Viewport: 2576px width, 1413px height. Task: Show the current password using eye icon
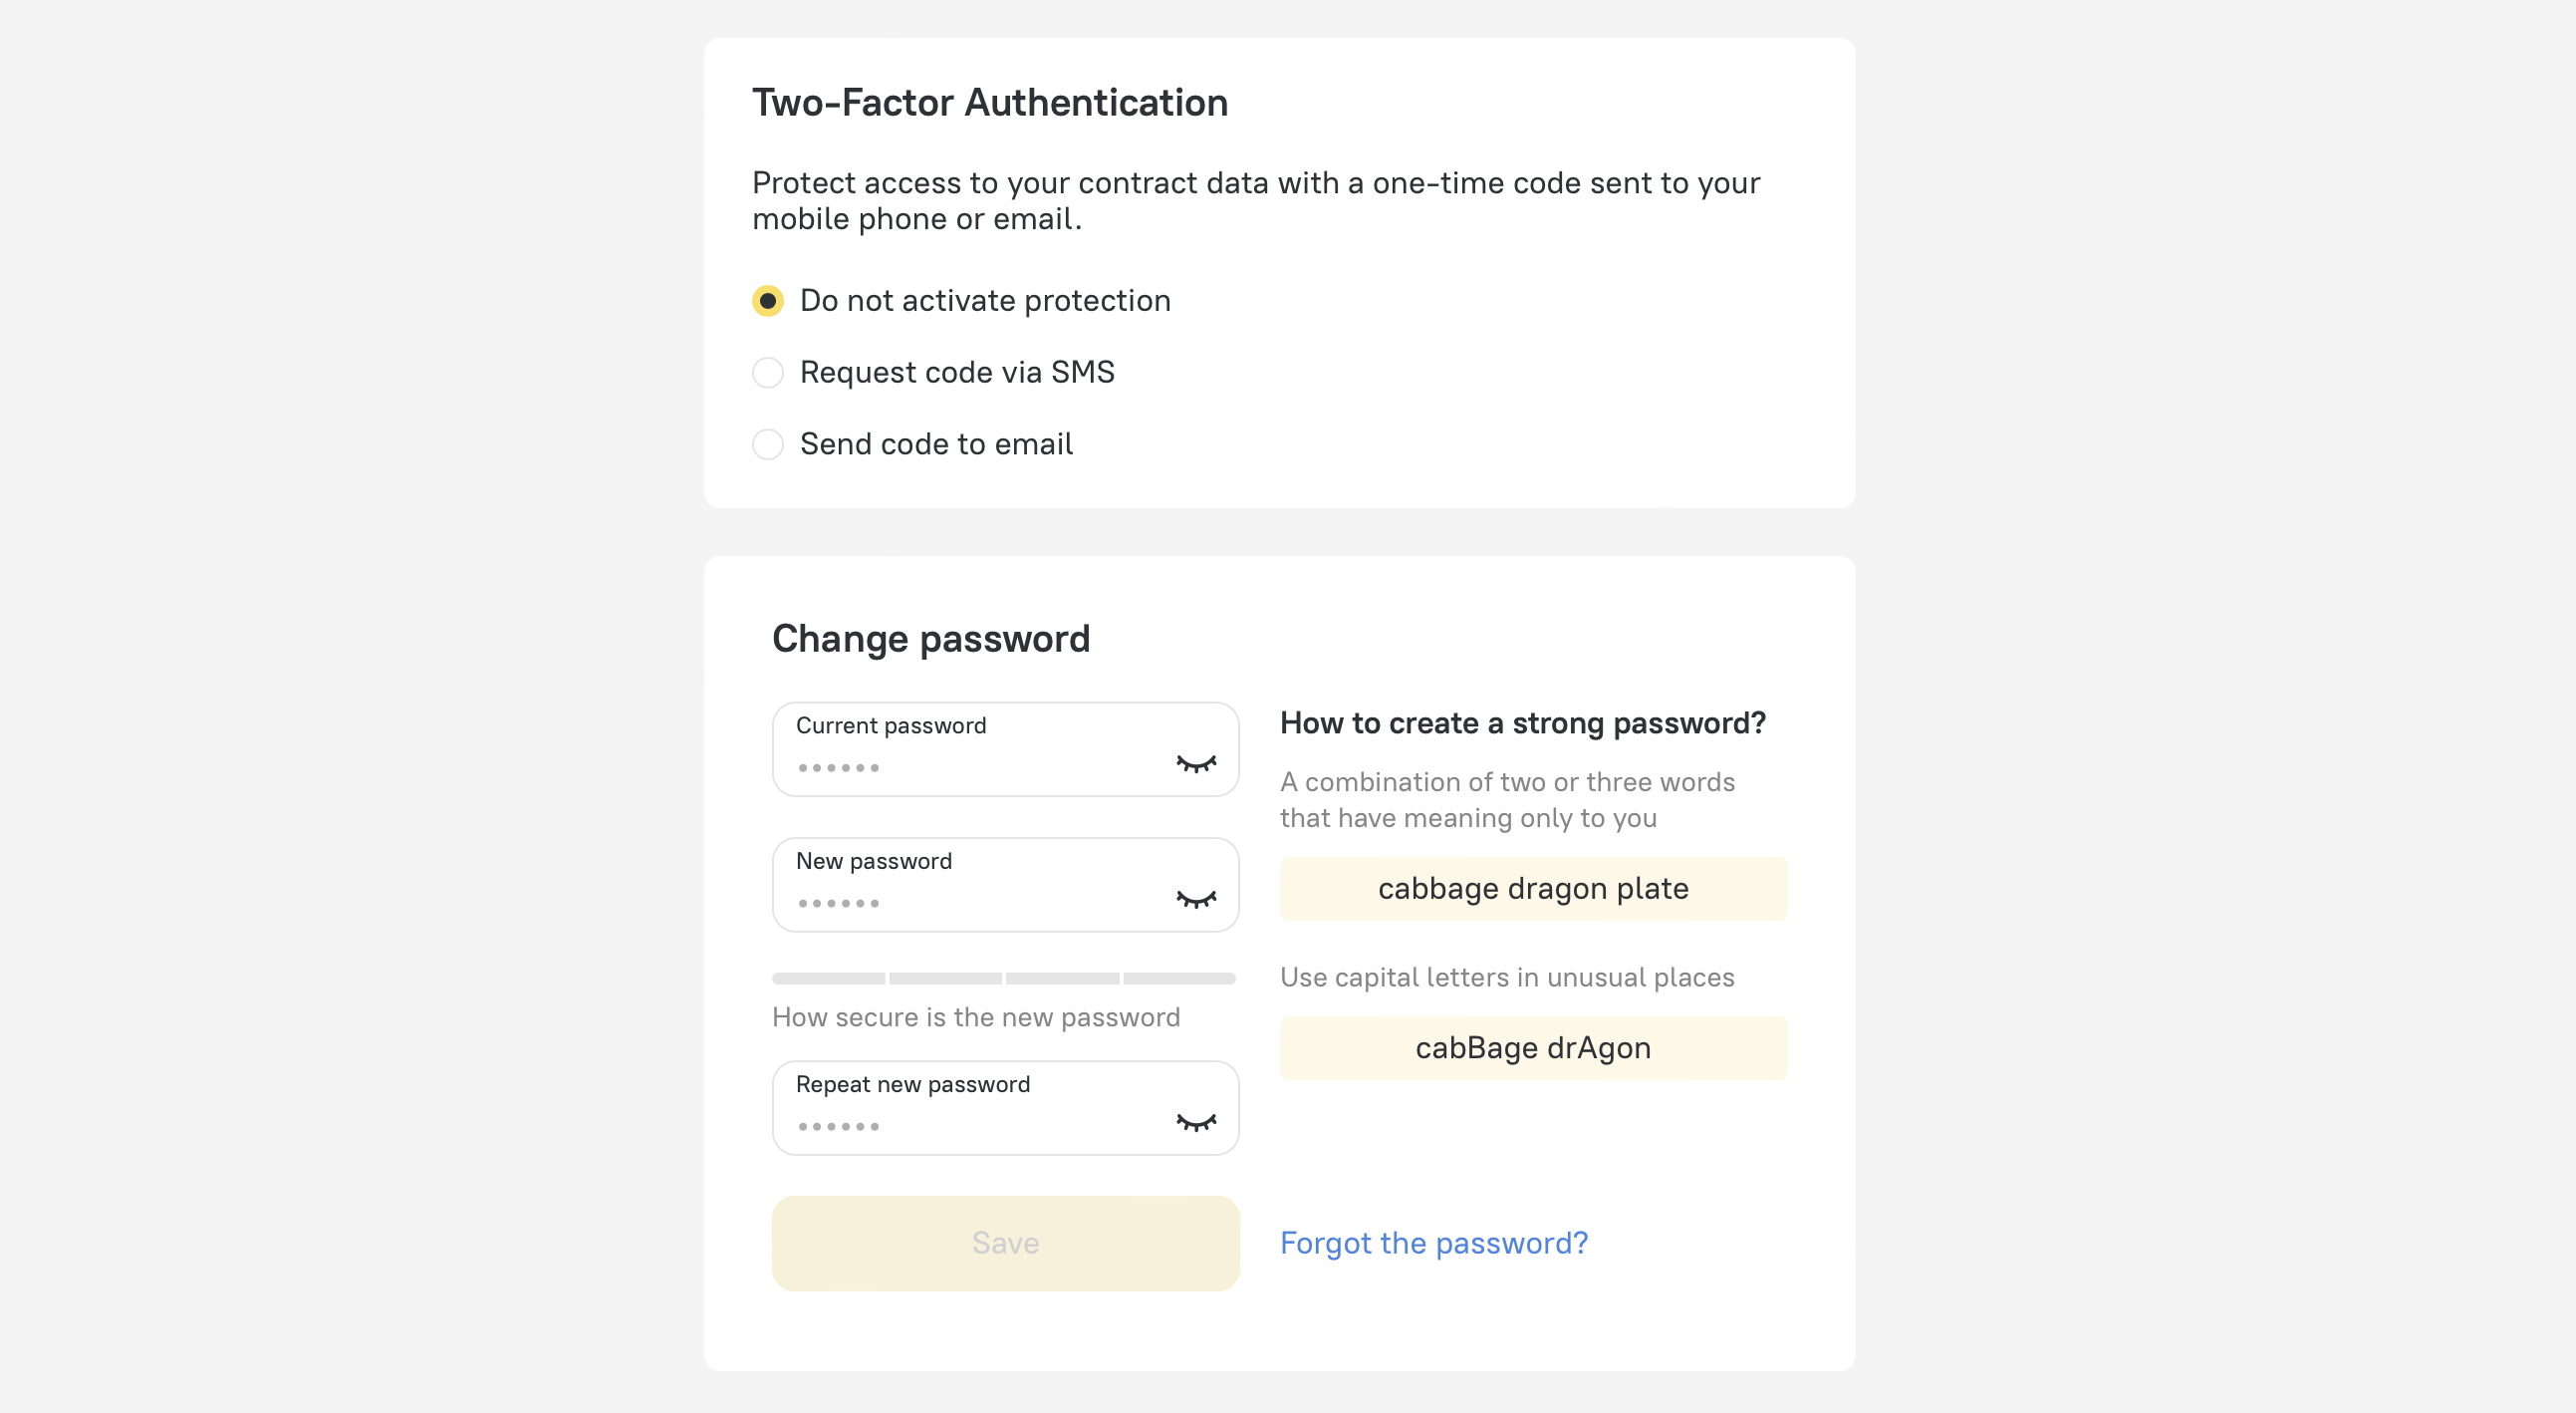tap(1196, 764)
